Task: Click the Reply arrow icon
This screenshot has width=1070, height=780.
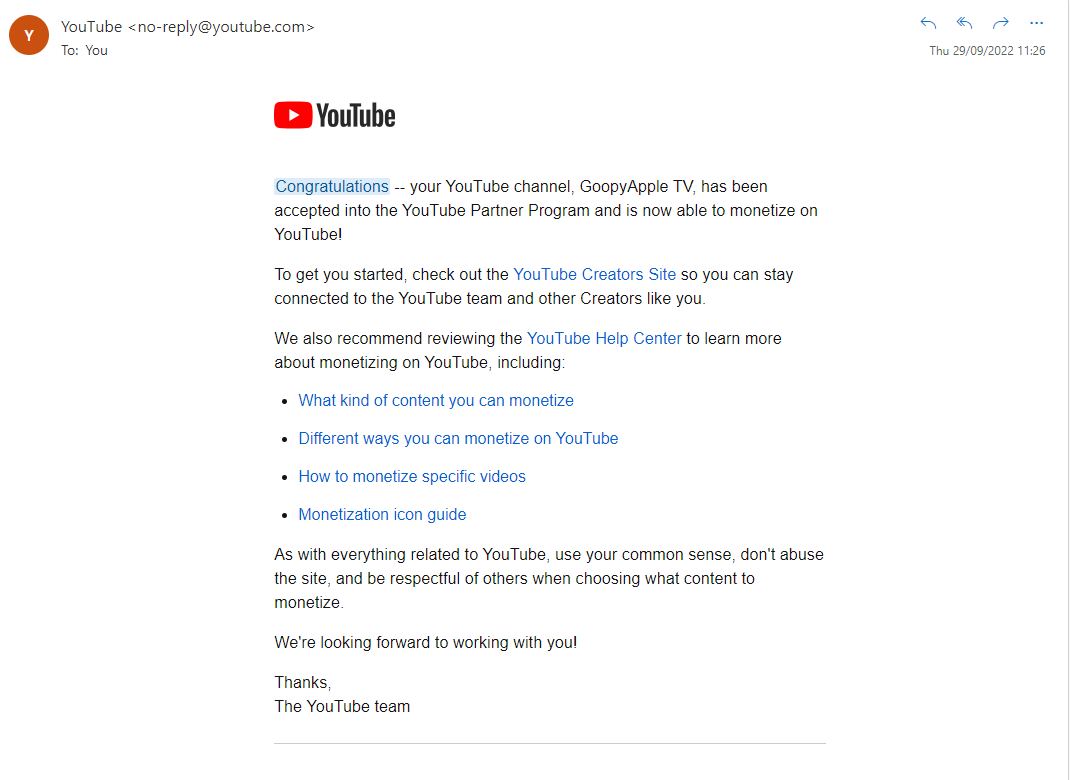Action: pyautogui.click(x=928, y=23)
